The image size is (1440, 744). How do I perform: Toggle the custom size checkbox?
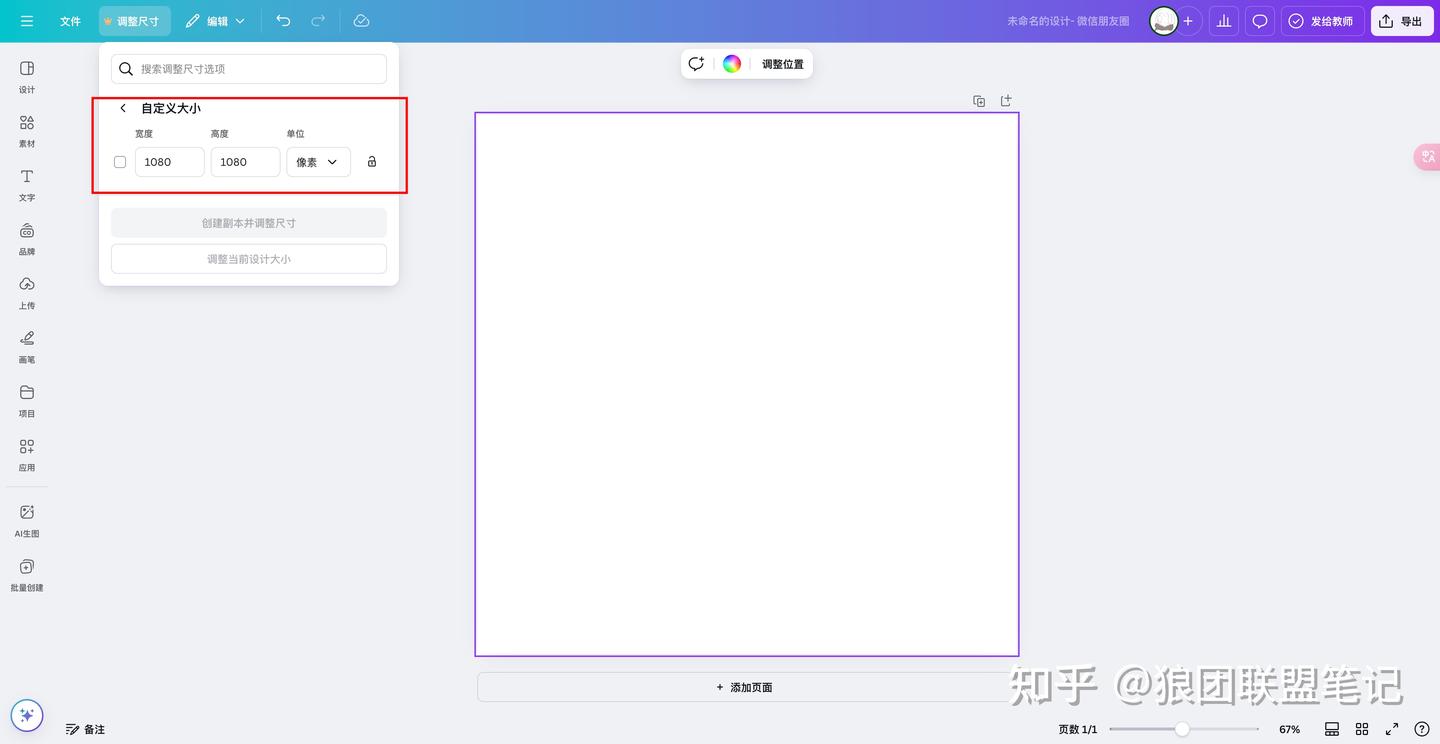[120, 162]
